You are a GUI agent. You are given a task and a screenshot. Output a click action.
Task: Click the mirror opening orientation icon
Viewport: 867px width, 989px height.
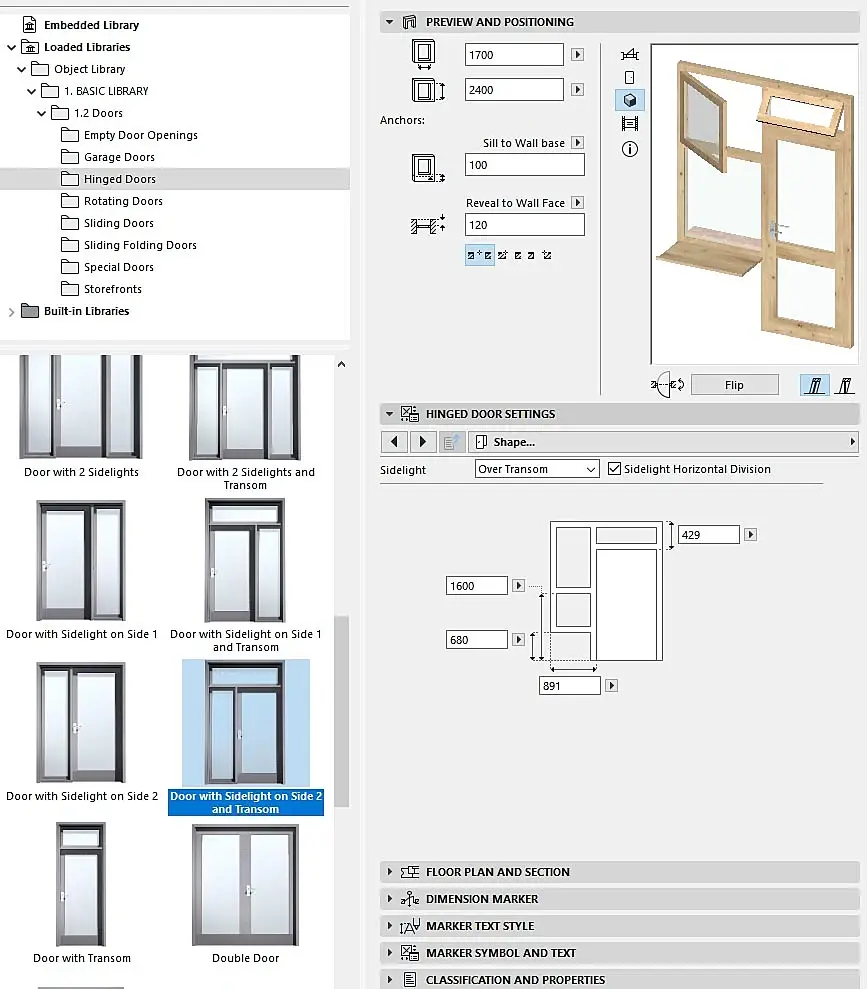pyautogui.click(x=667, y=384)
